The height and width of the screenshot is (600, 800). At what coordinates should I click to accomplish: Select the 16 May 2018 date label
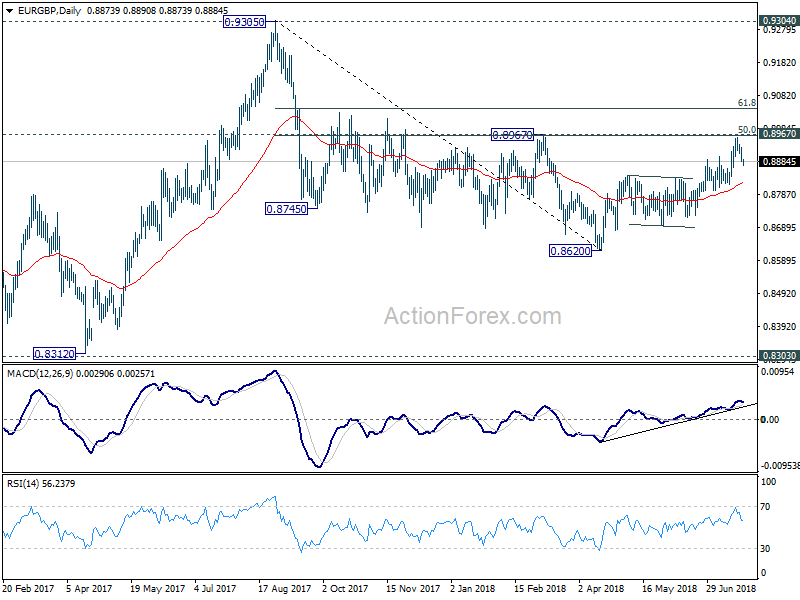pyautogui.click(x=669, y=588)
